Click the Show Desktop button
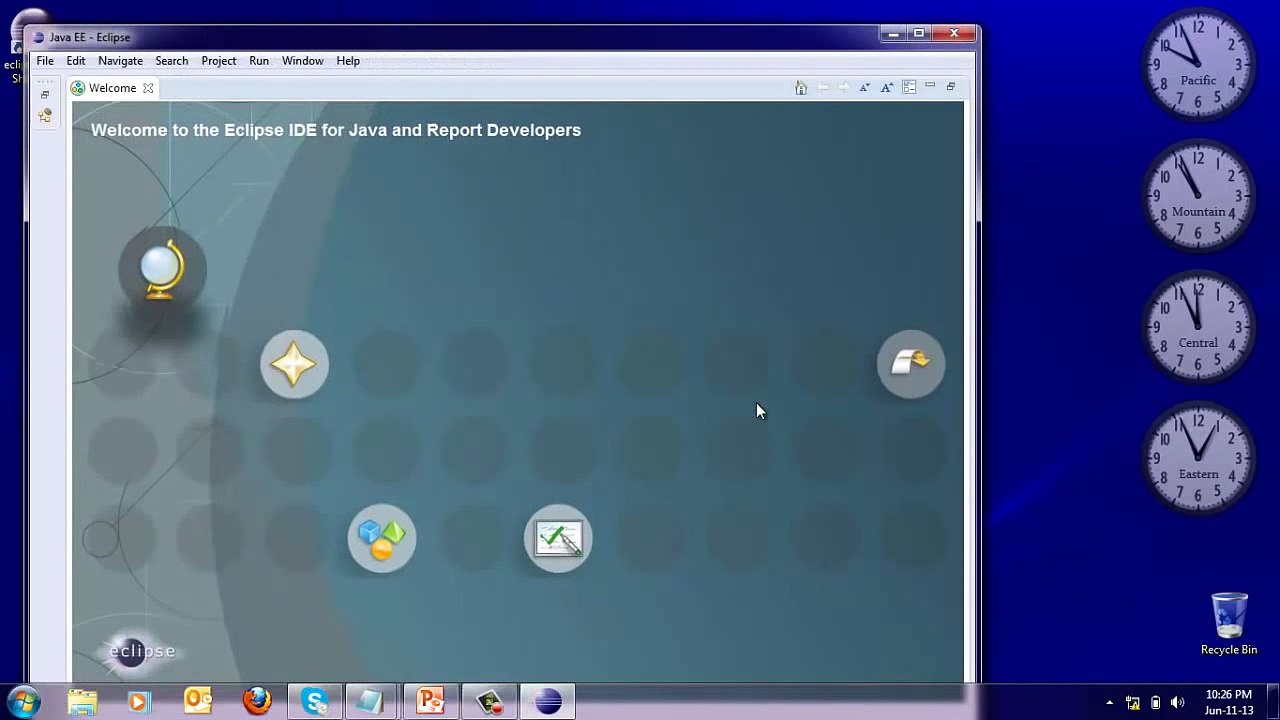This screenshot has width=1280, height=720. coord(1273,701)
